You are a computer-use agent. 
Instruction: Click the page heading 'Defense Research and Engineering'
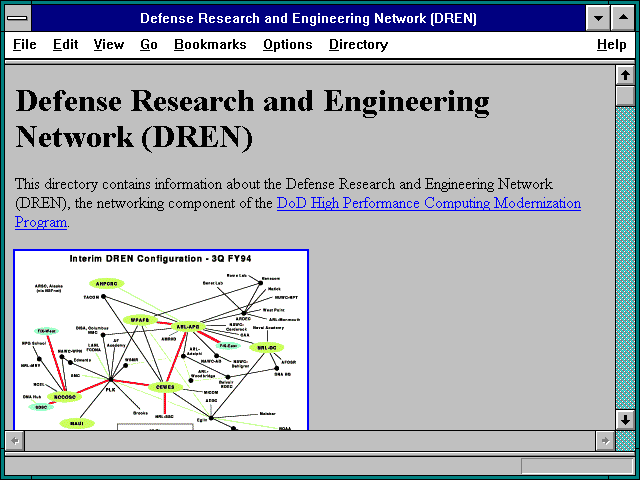[252, 101]
